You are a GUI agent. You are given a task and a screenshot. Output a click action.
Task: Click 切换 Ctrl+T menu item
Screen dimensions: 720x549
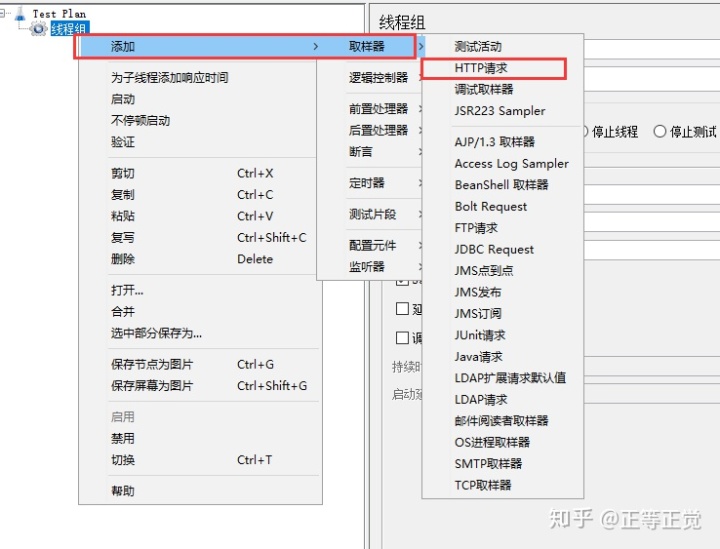point(200,460)
